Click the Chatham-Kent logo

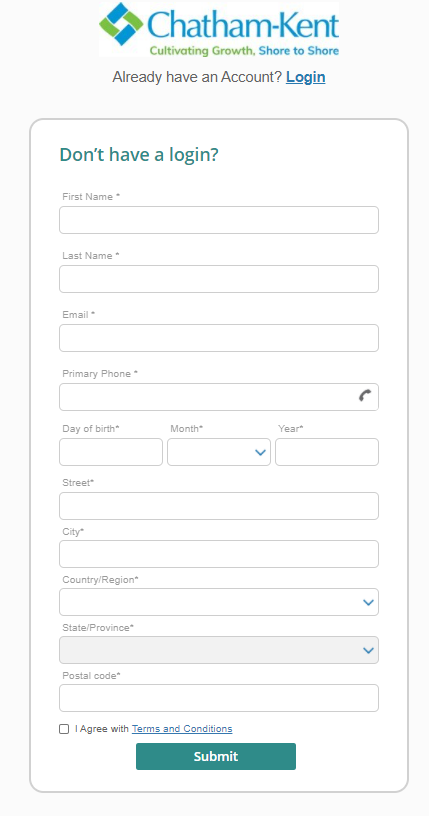pos(219,29)
